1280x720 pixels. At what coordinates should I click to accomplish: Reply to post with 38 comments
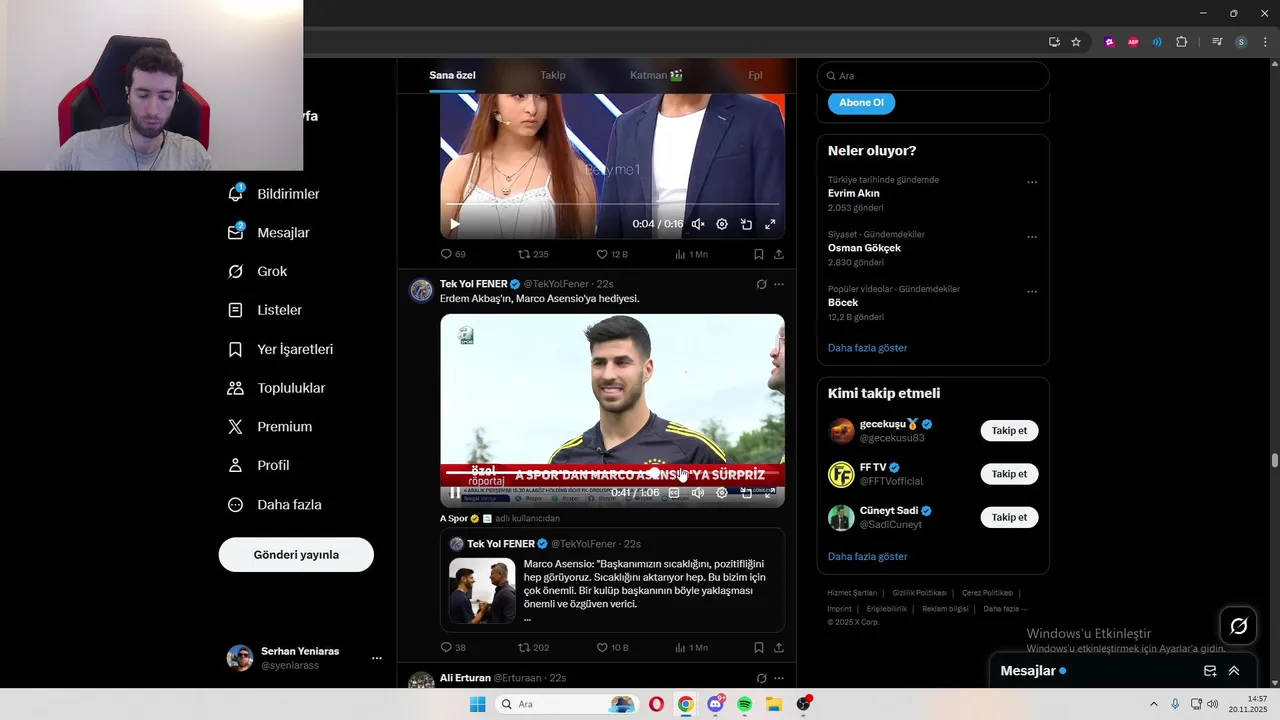point(453,647)
